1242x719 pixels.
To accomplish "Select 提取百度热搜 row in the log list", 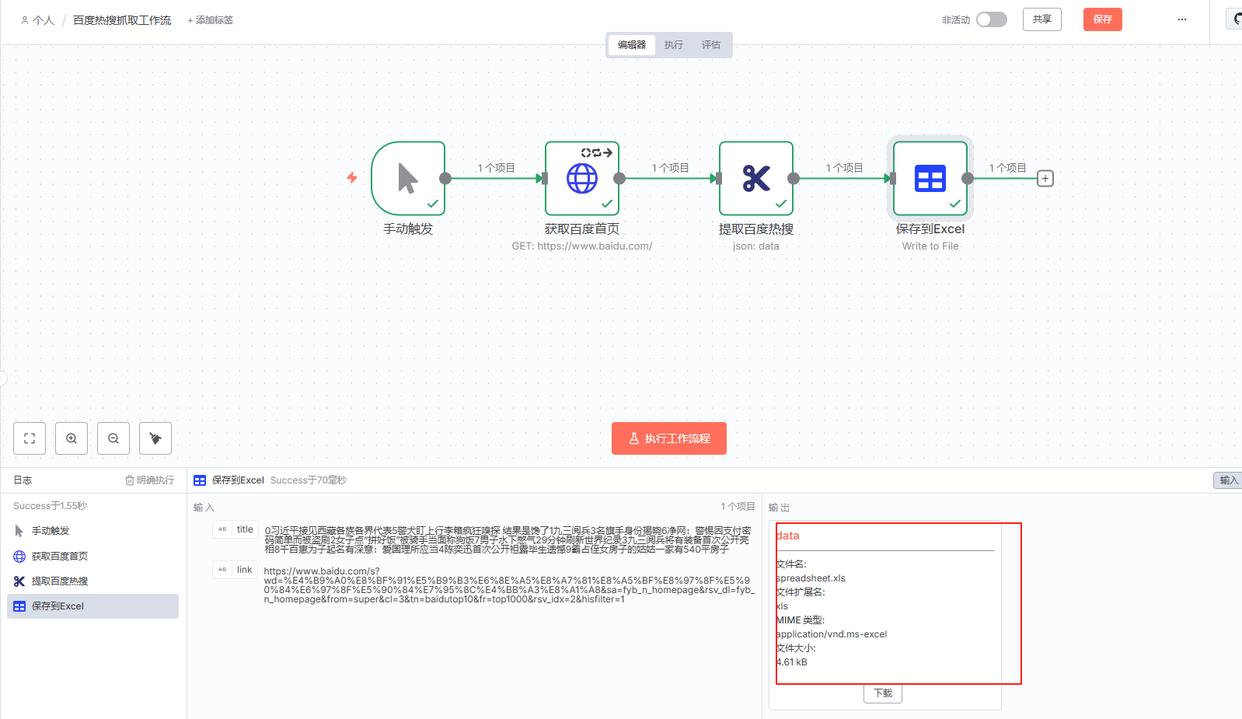I will [93, 581].
